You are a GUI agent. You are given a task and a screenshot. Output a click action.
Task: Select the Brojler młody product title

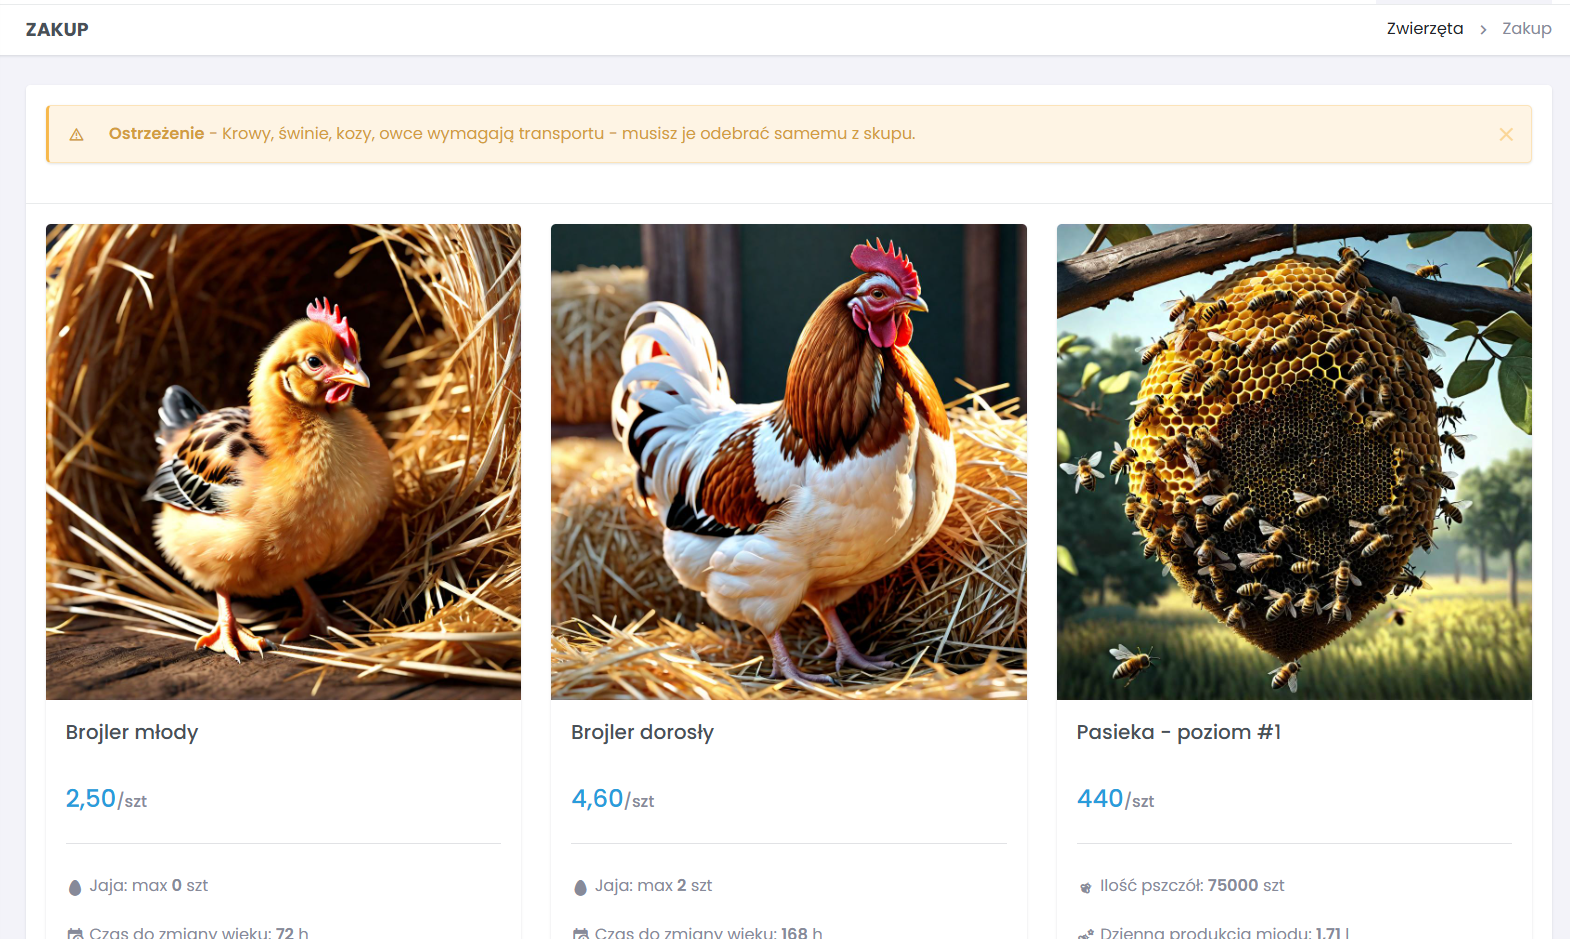click(x=132, y=732)
